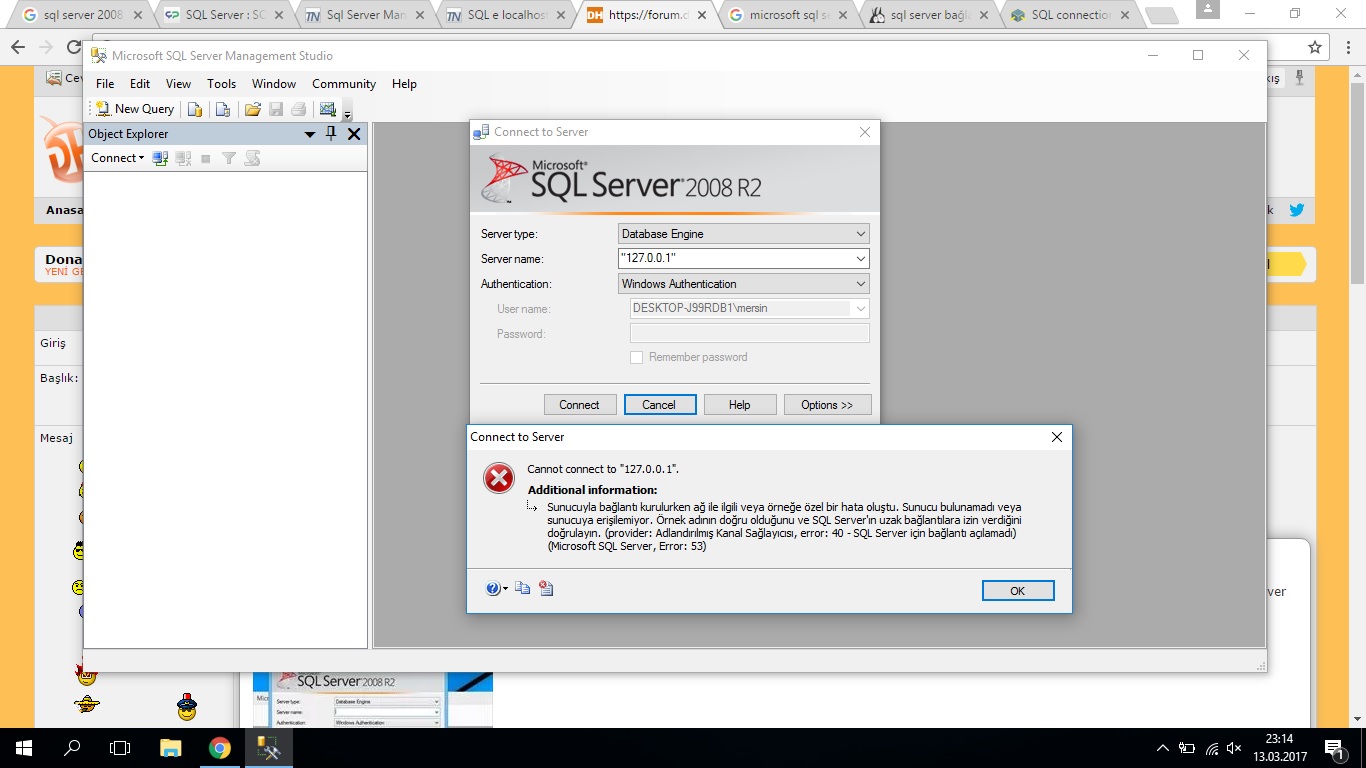Image resolution: width=1366 pixels, height=768 pixels.
Task: Click the Twitter bird icon on forum page
Action: (x=1297, y=210)
